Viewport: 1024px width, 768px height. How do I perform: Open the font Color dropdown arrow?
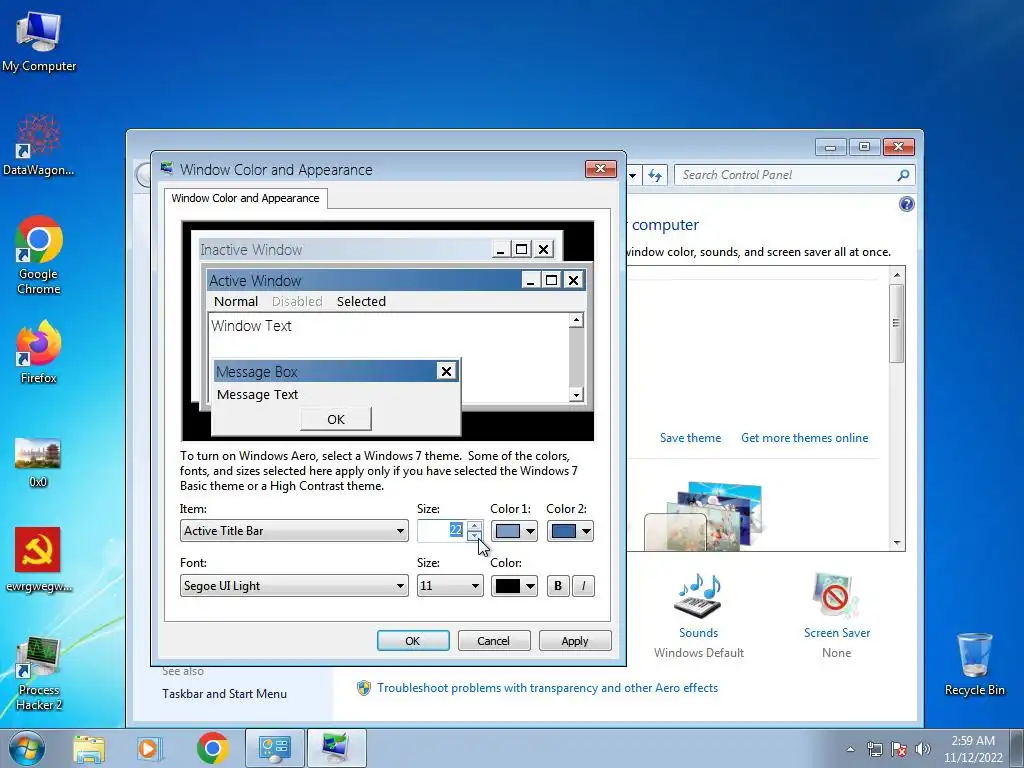[x=530, y=586]
